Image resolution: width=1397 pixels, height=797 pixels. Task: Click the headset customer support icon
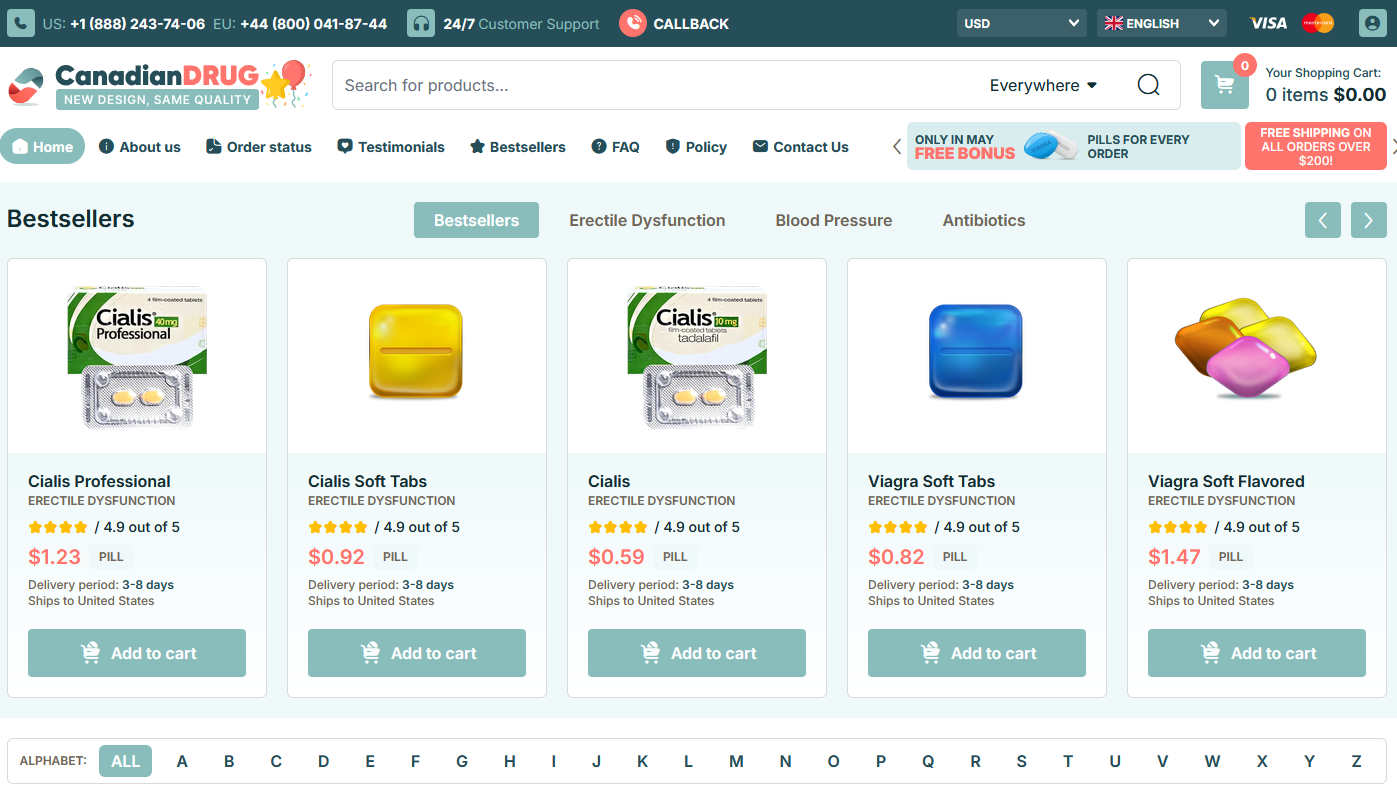[421, 23]
